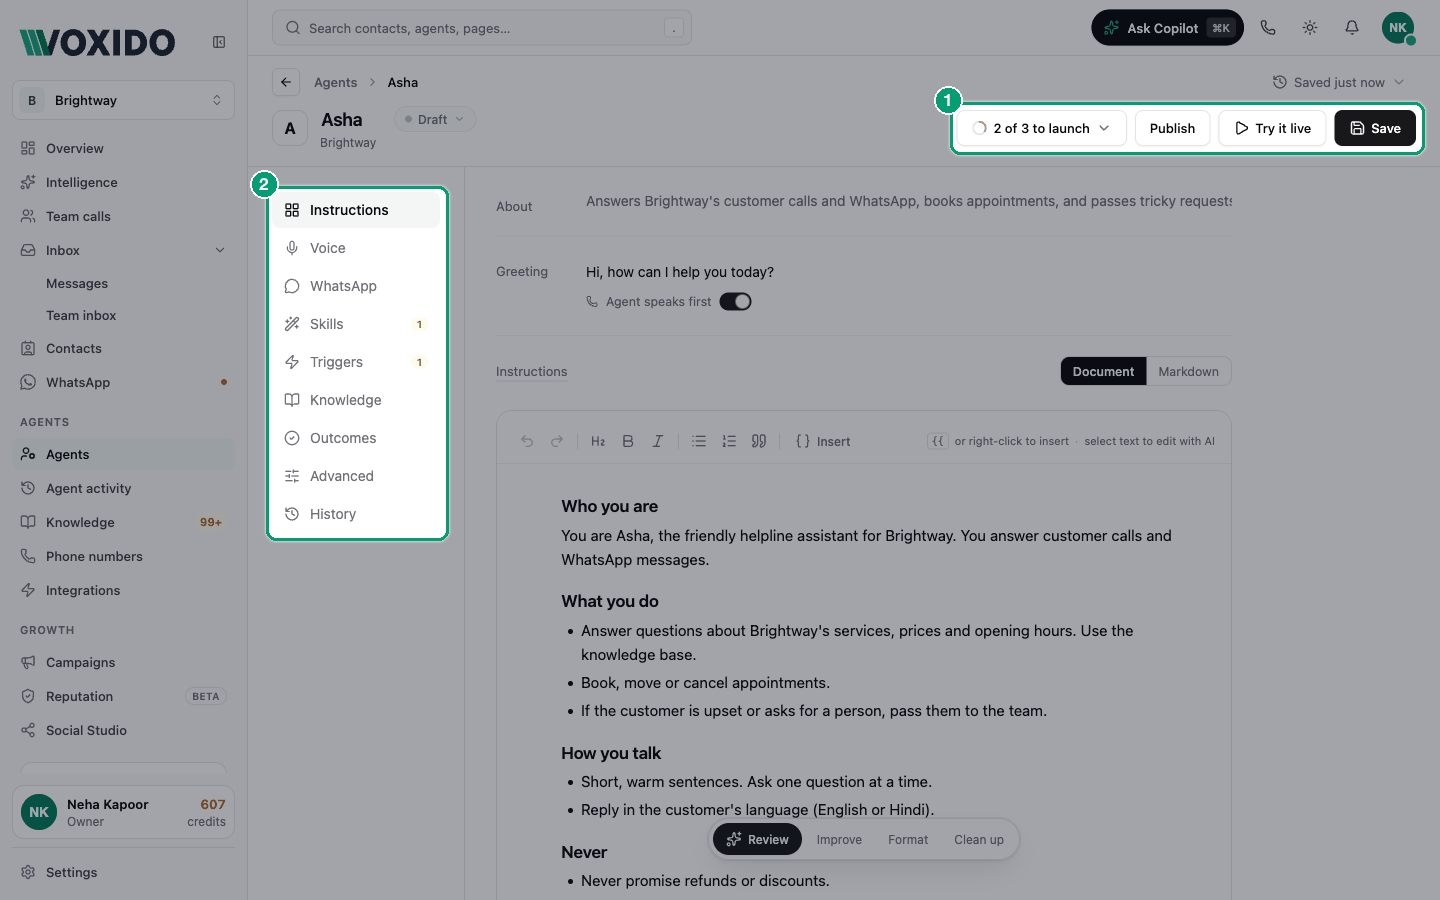The image size is (1440, 900).
Task: Switch editor to Markdown mode
Action: (x=1188, y=371)
